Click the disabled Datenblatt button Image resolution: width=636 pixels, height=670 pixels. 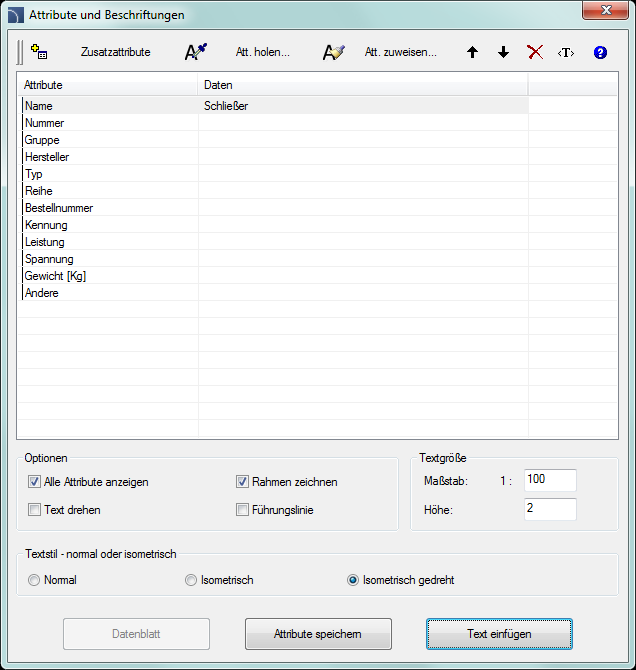136,634
